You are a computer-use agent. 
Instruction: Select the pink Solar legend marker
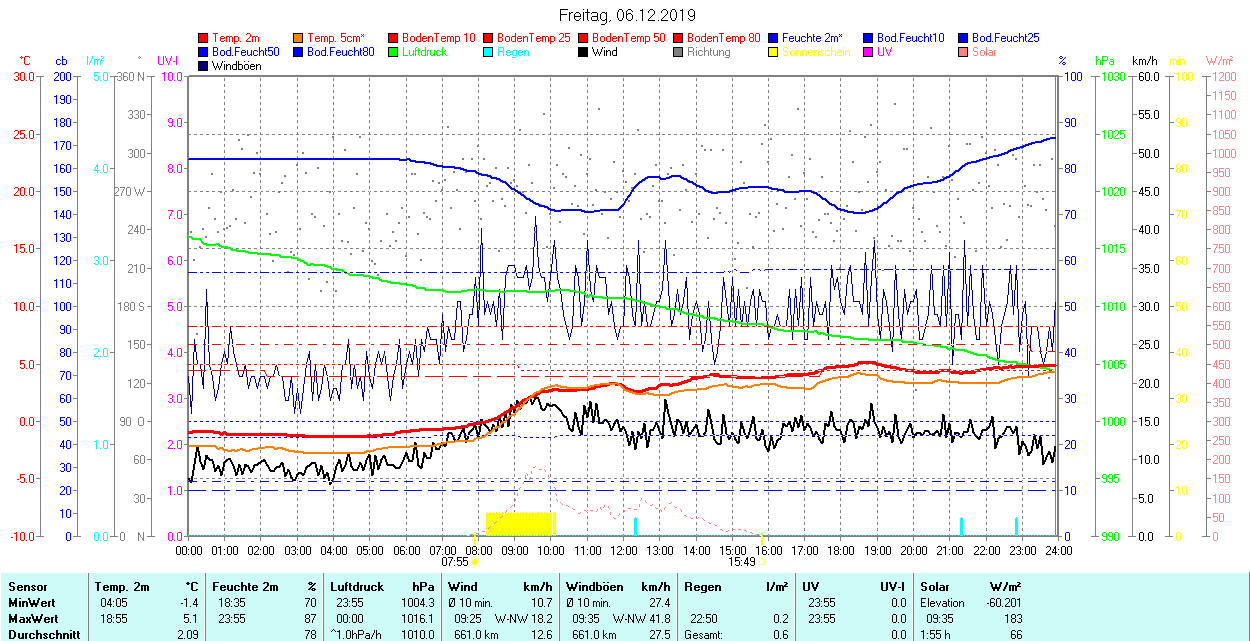pos(963,52)
